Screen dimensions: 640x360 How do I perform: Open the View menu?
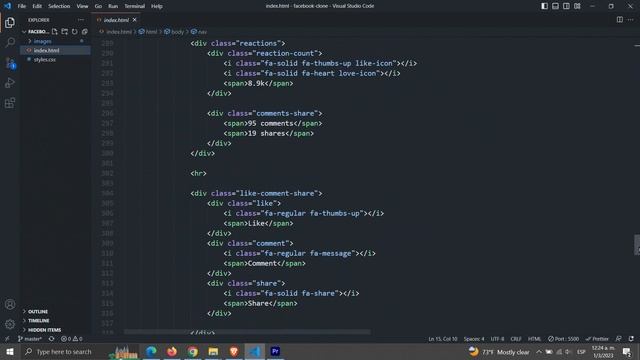pos(82,6)
